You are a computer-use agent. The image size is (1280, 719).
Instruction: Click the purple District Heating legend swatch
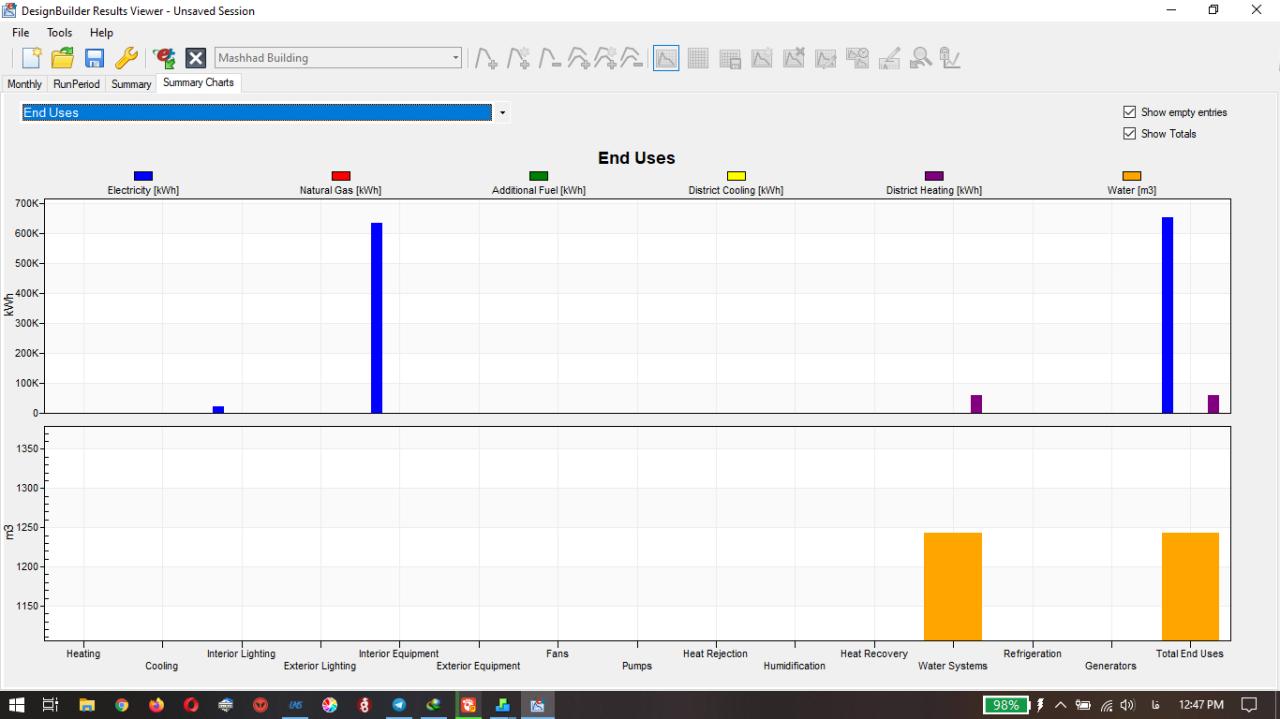934,176
